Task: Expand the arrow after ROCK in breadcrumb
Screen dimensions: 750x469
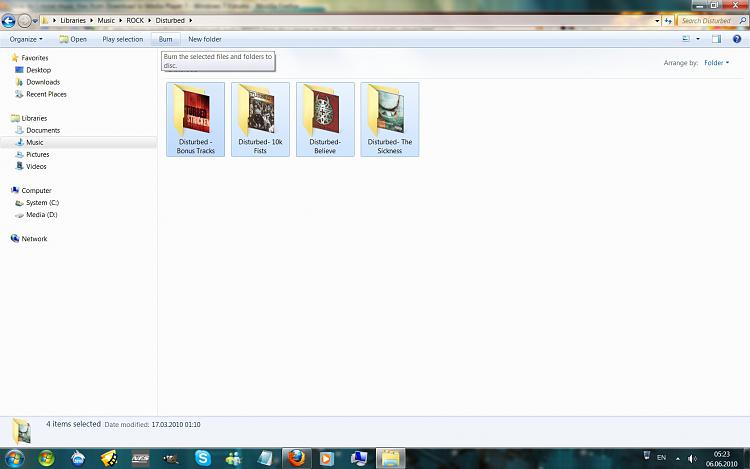Action: (x=149, y=21)
